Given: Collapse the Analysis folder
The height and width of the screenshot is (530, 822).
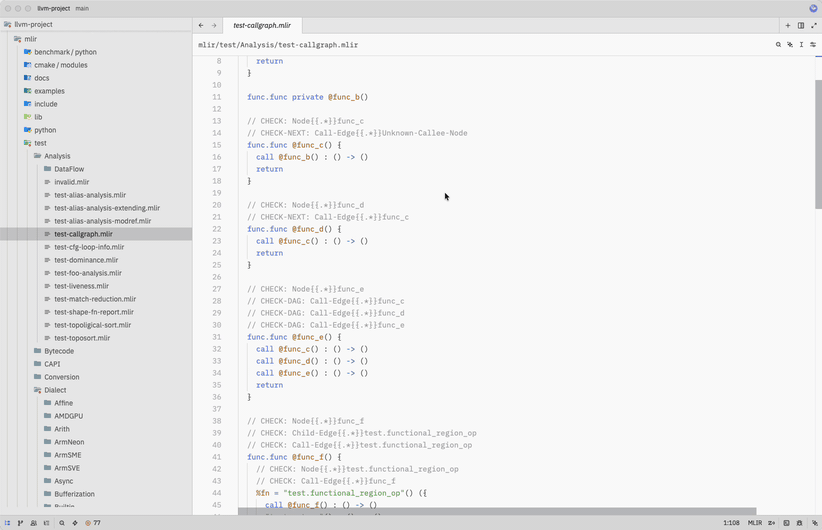Looking at the screenshot, I should click(x=57, y=156).
